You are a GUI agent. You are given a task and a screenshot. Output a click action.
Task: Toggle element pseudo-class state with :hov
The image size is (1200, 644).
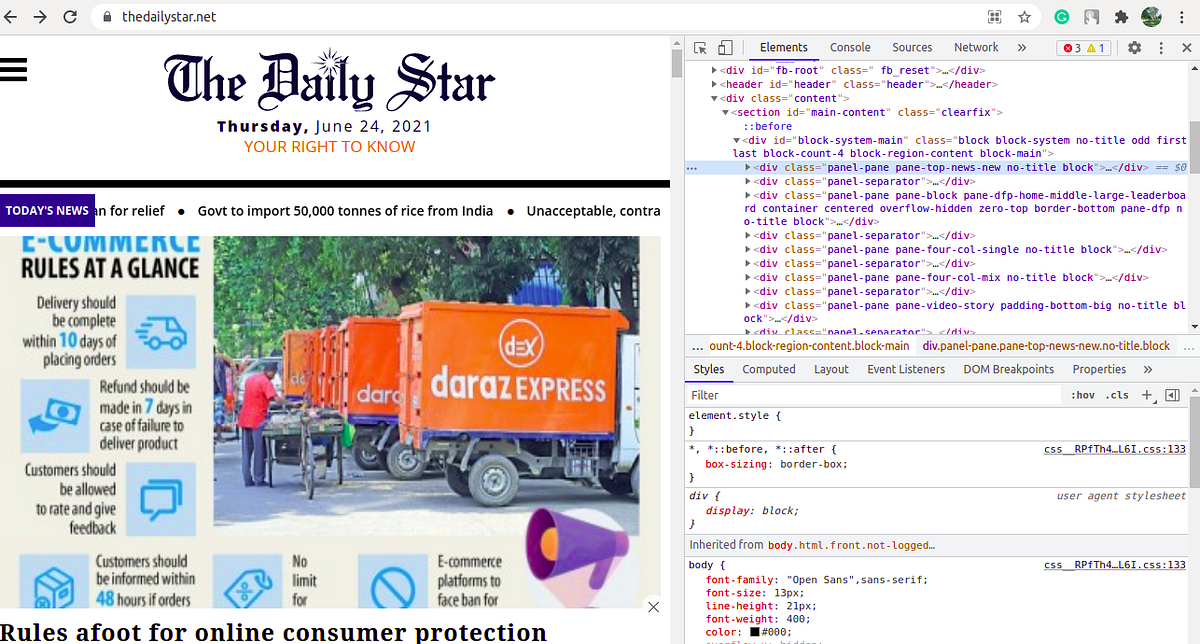(1083, 394)
